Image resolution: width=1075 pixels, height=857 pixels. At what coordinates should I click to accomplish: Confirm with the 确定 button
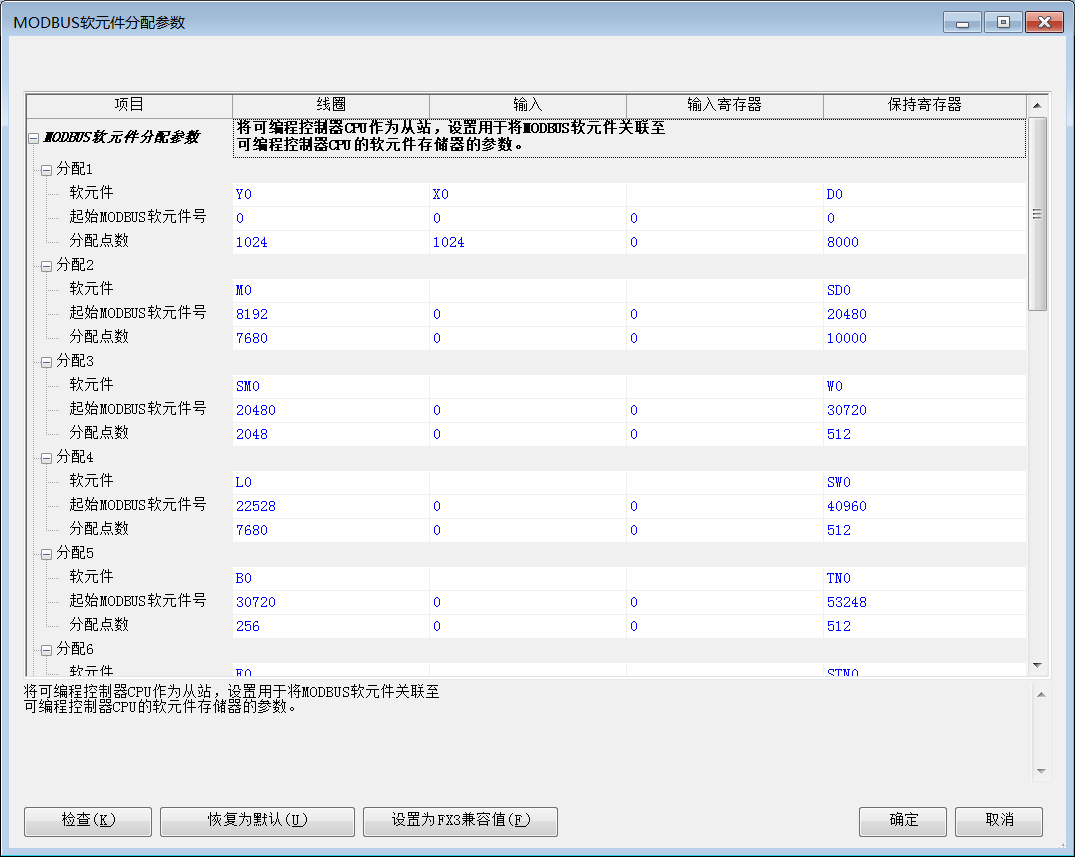coord(903,821)
